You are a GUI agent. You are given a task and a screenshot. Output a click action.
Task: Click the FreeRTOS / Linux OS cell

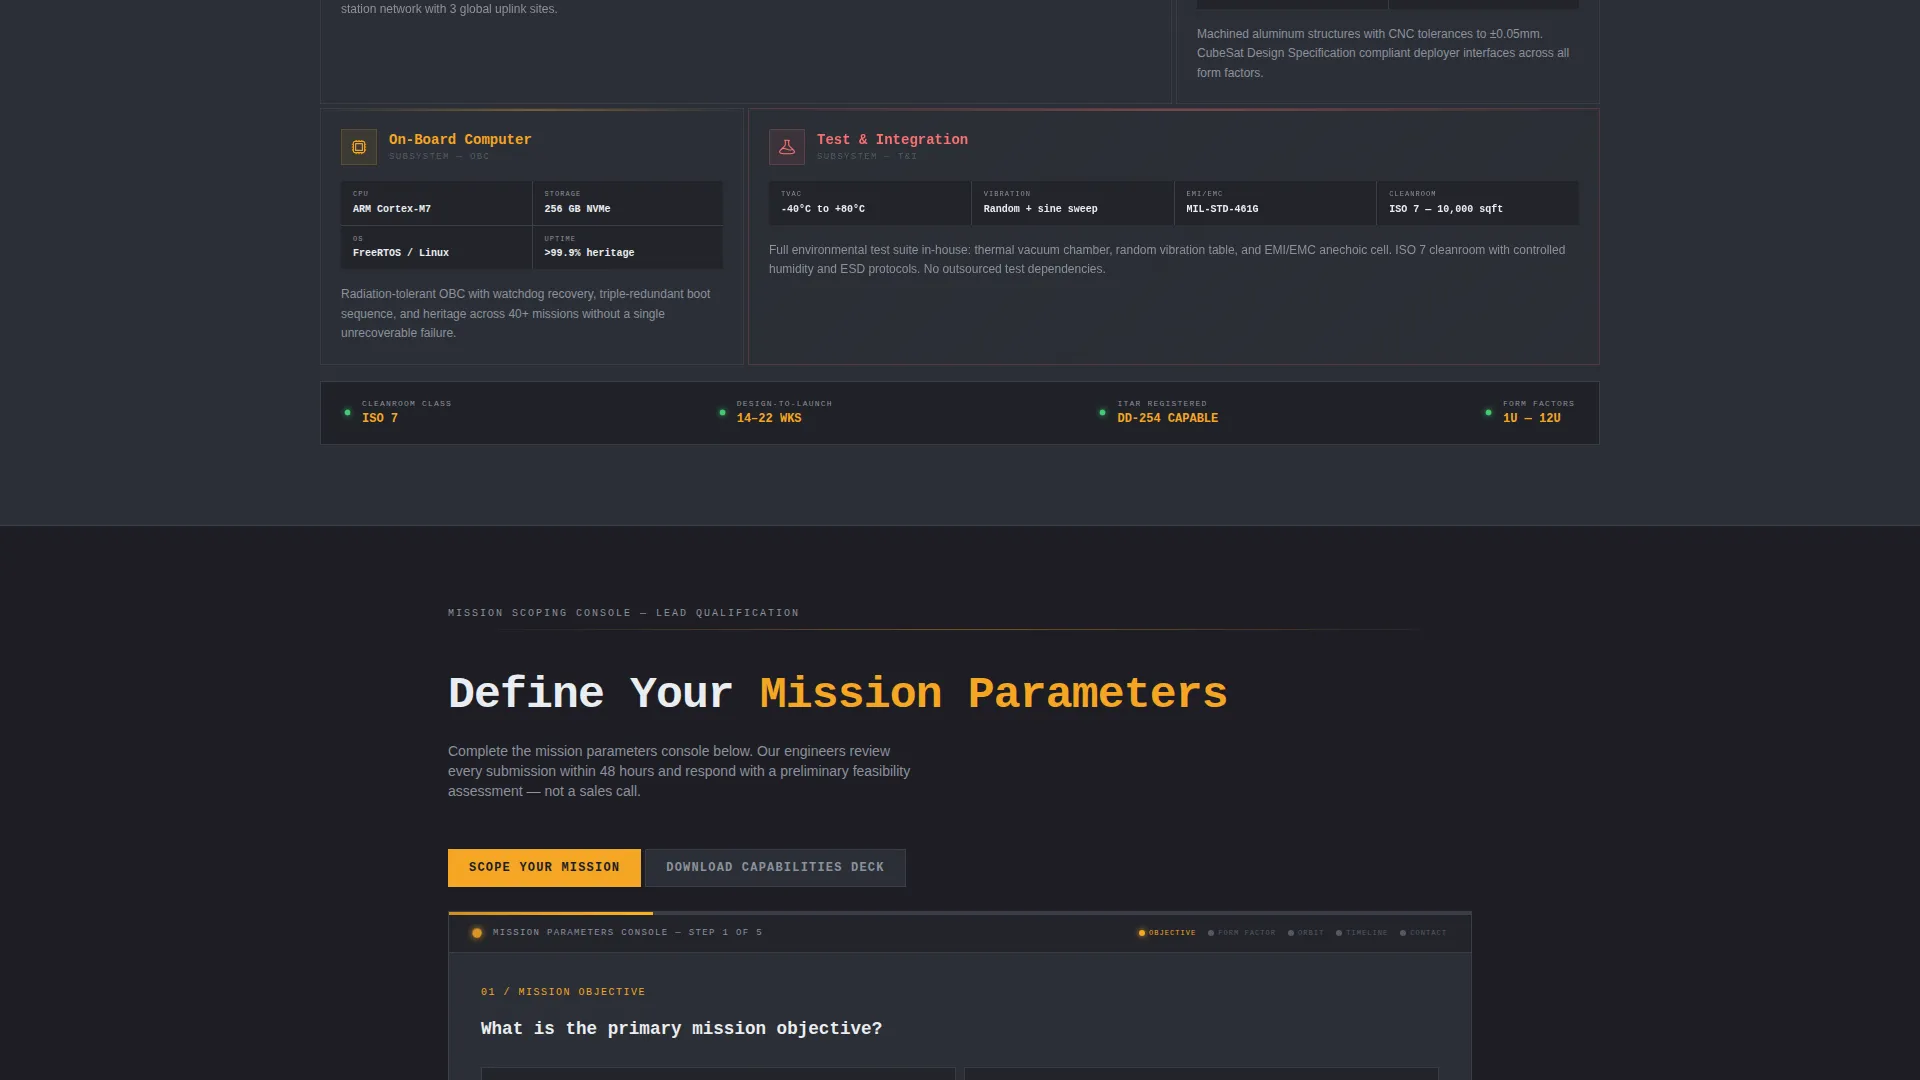[x=436, y=247]
